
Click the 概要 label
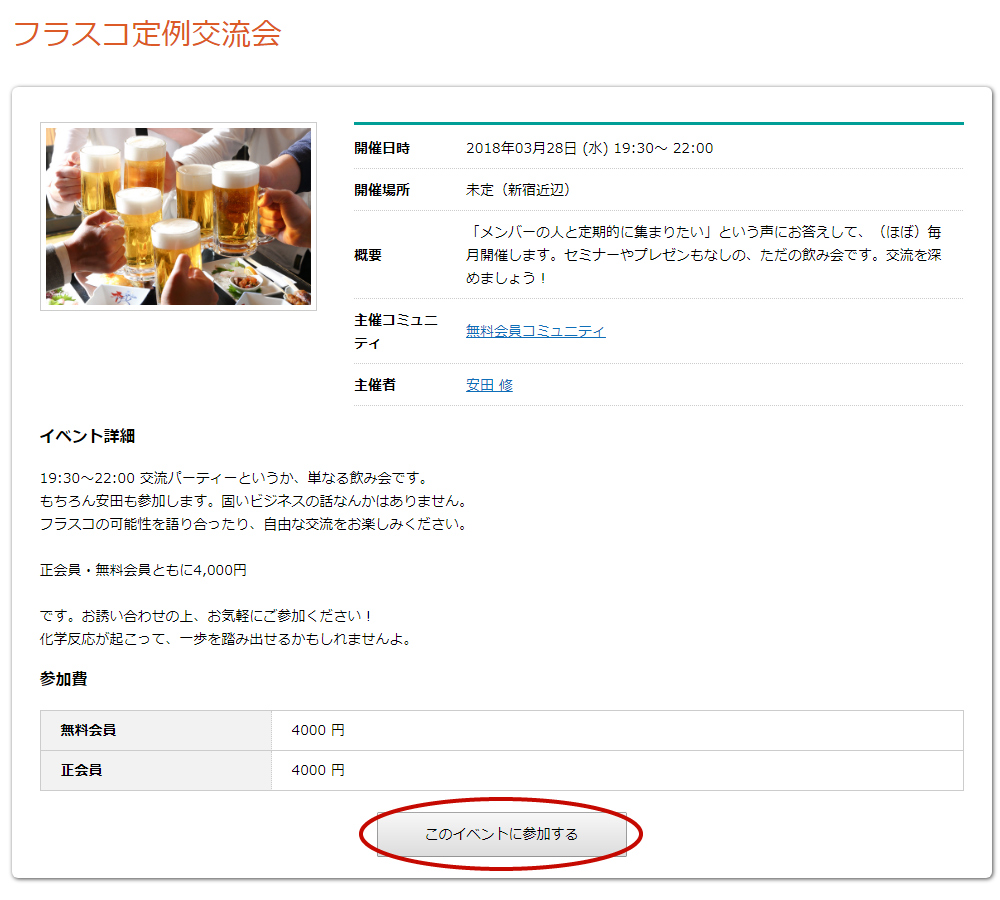pyautogui.click(x=368, y=255)
